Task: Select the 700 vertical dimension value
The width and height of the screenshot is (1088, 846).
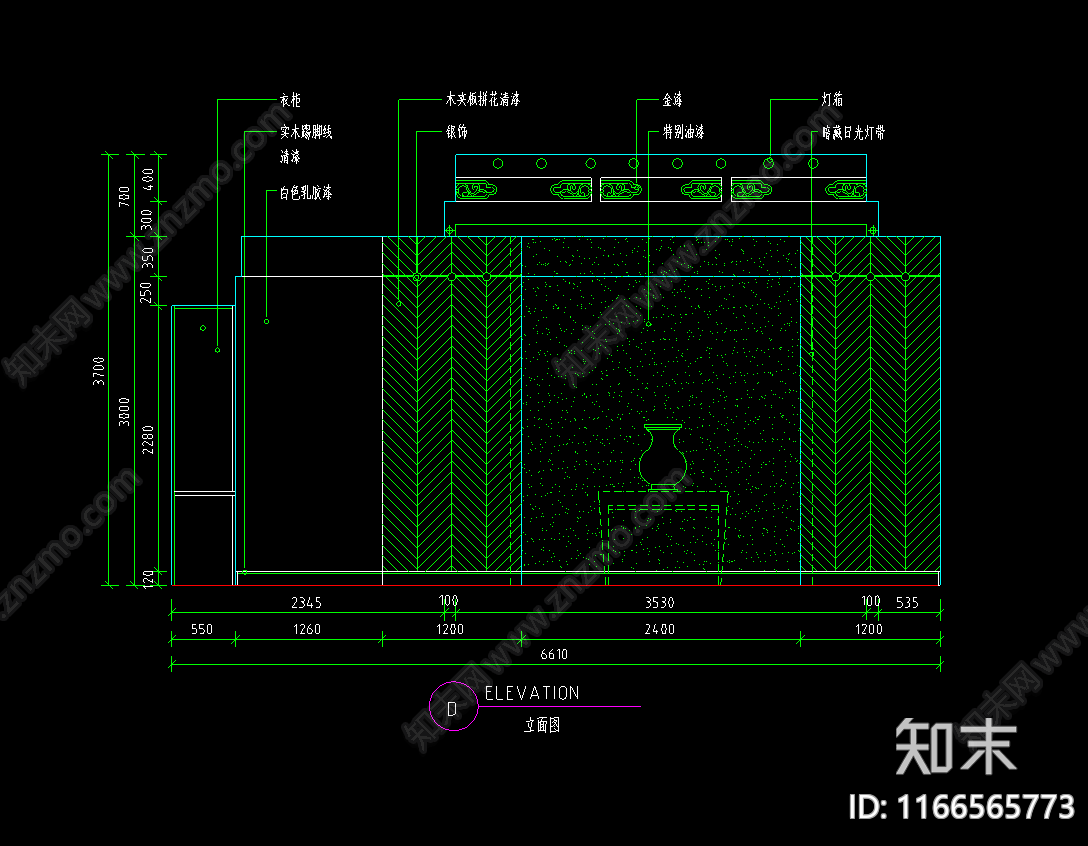Action: (124, 196)
